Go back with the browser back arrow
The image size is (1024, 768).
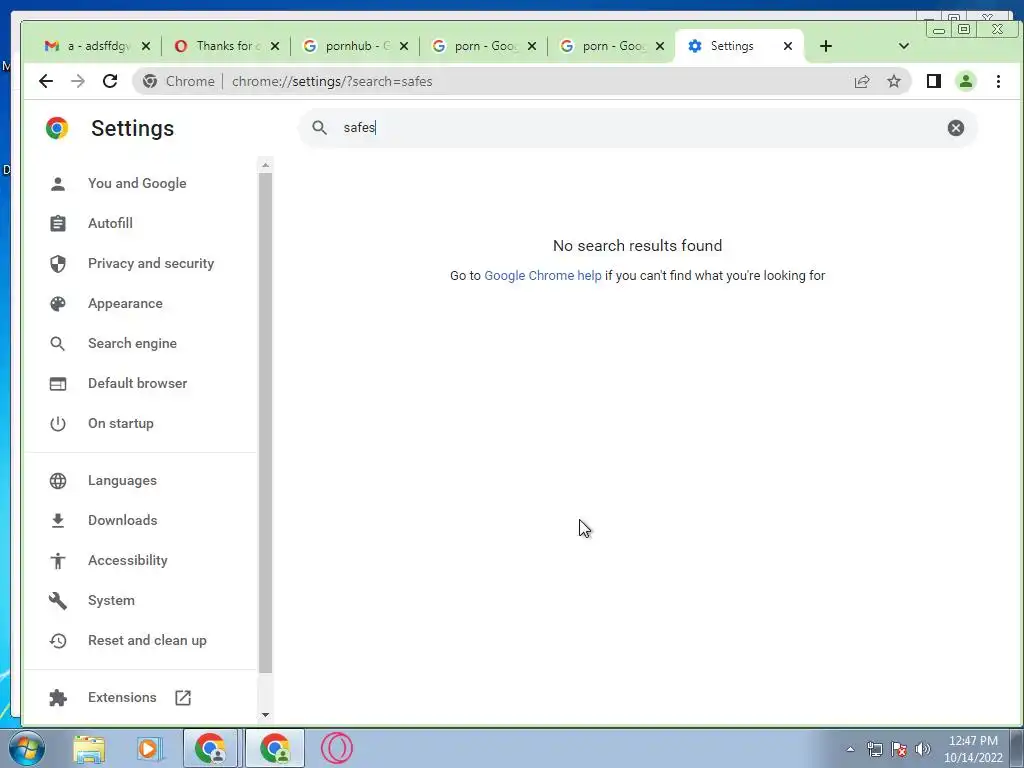pos(46,81)
